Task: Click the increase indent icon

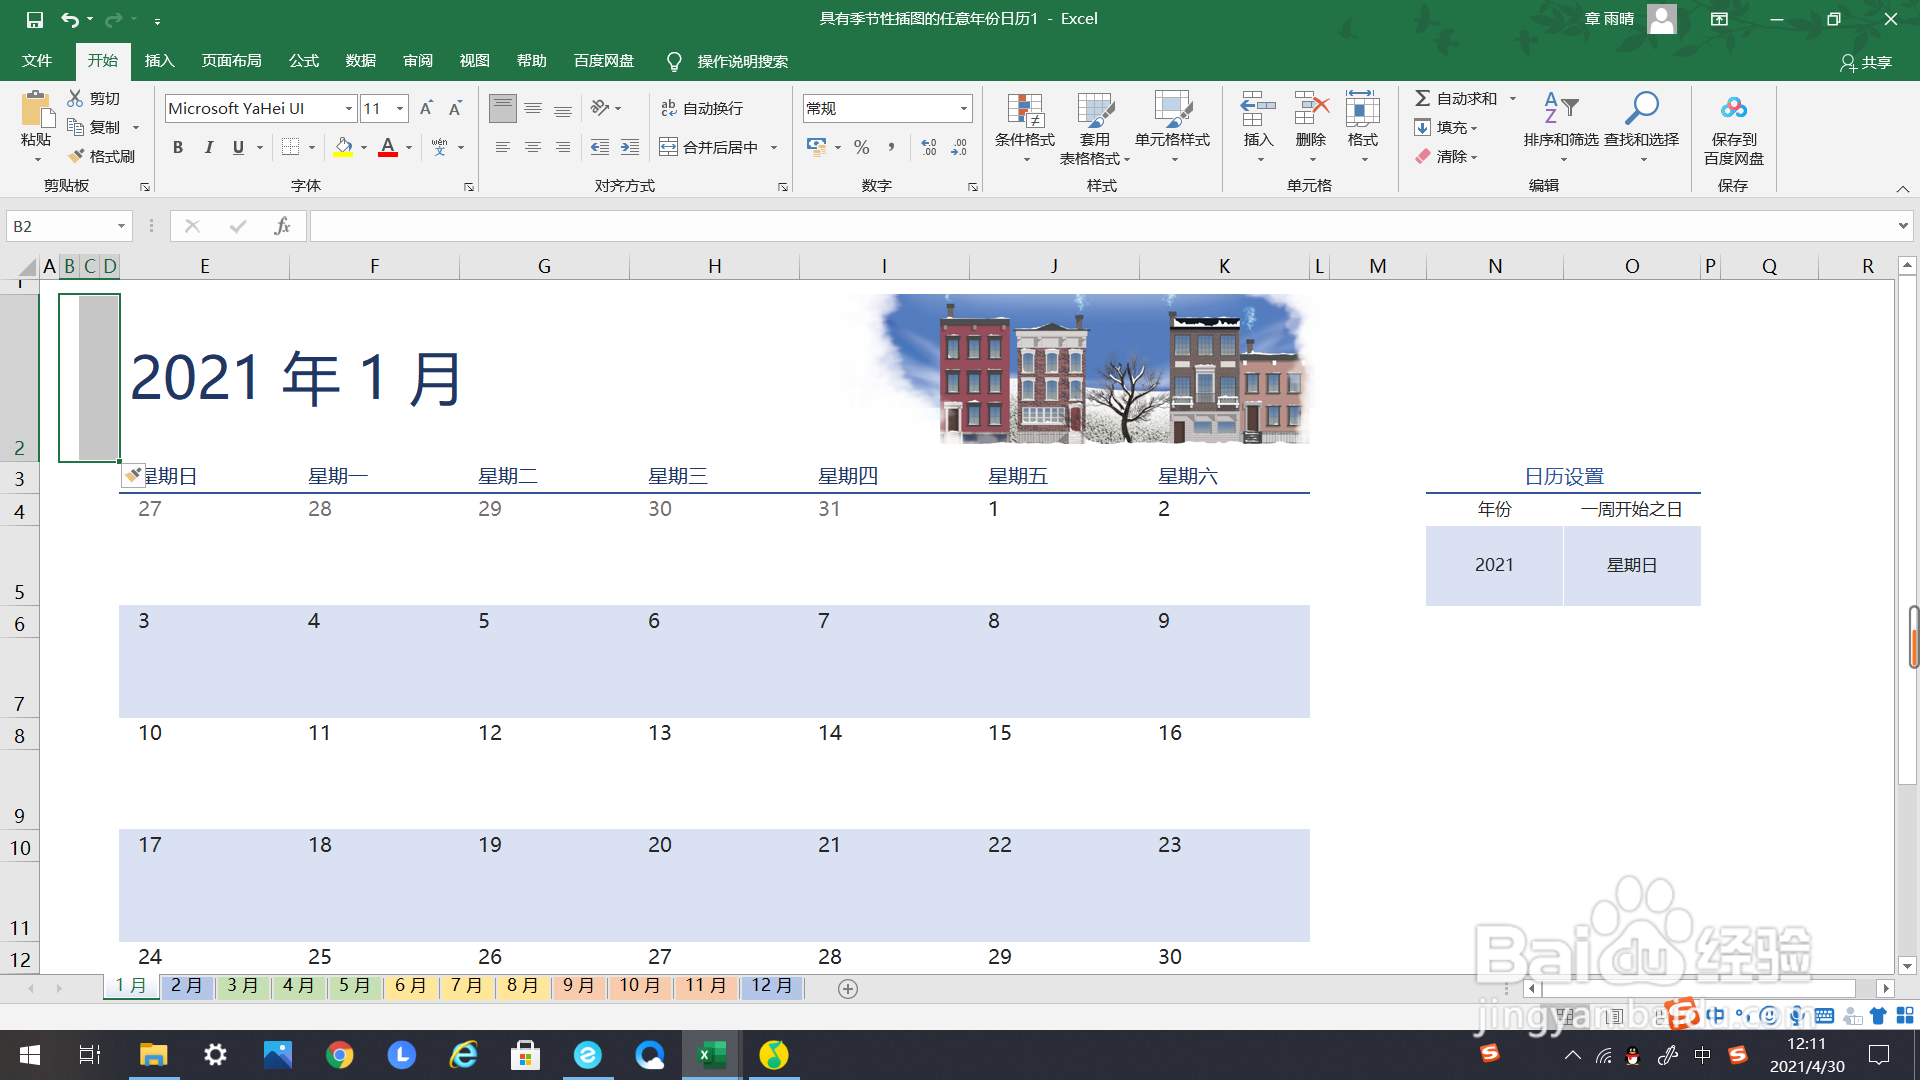Action: click(630, 147)
